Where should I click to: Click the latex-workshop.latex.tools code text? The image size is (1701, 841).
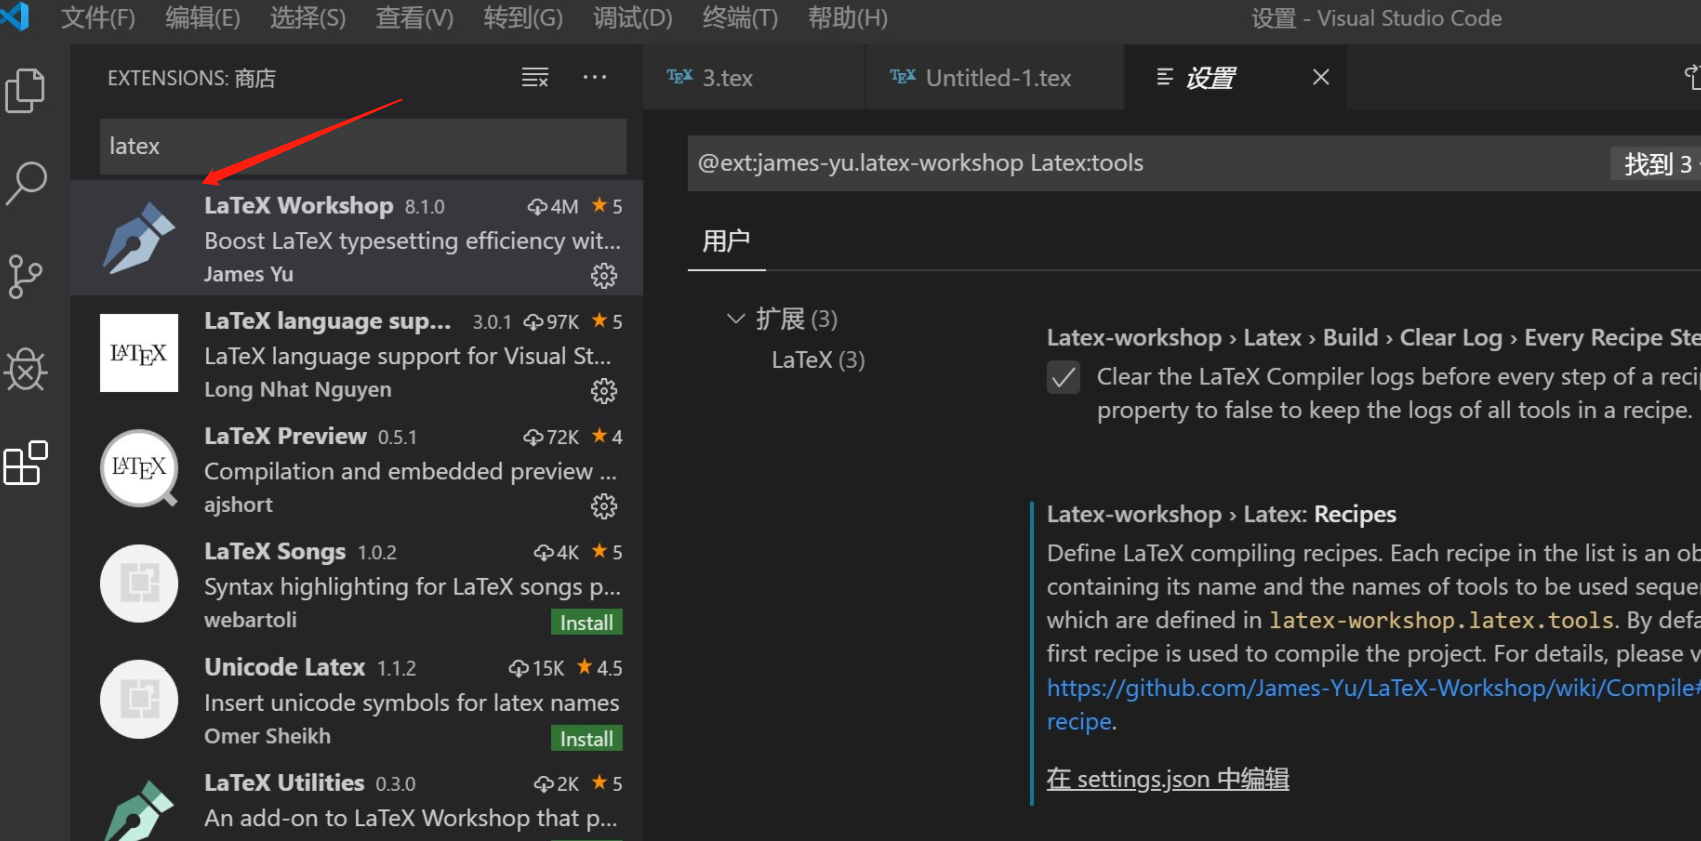coord(1442,620)
